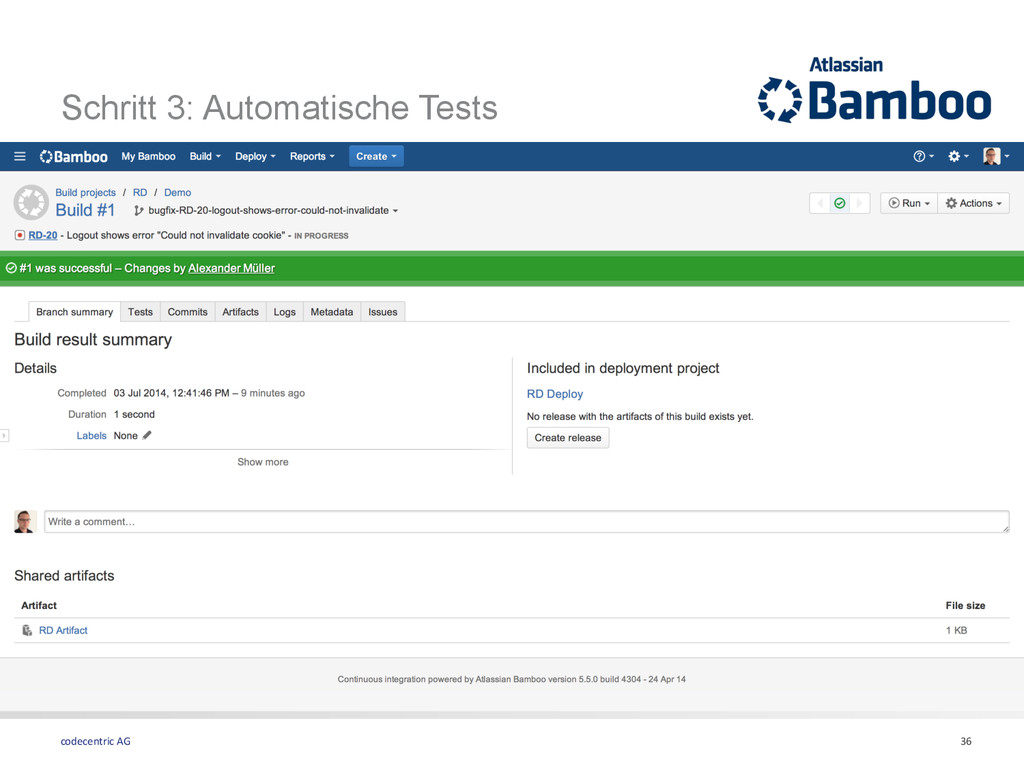
Task: Switch to the Tests tab
Action: point(140,312)
